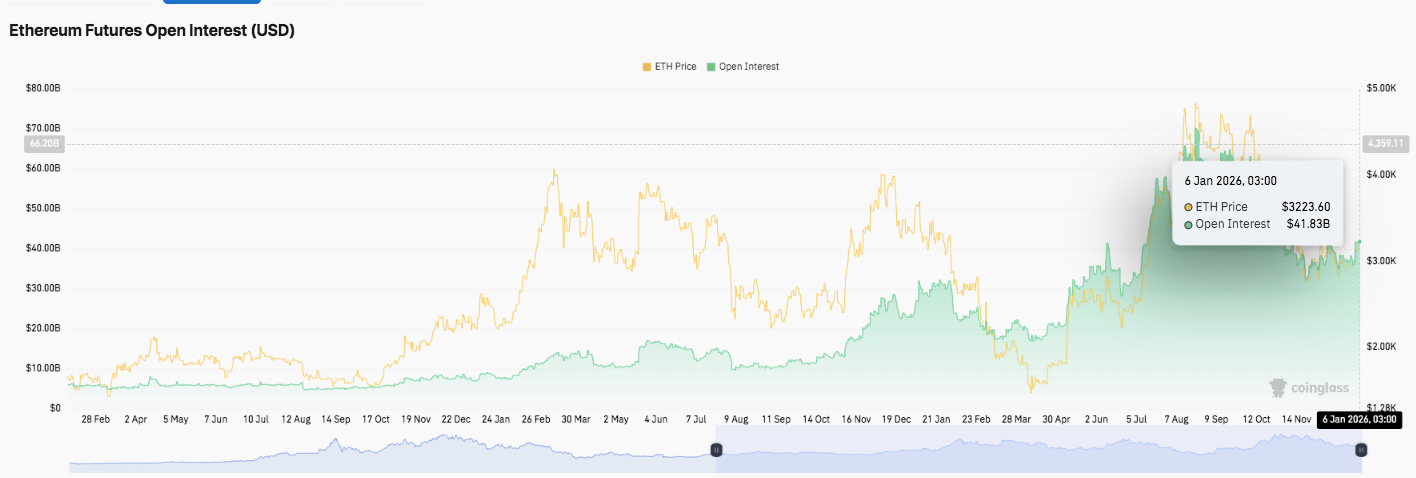Click the Ethereum Futures Open Interest title
This screenshot has width=1416, height=478.
(151, 31)
